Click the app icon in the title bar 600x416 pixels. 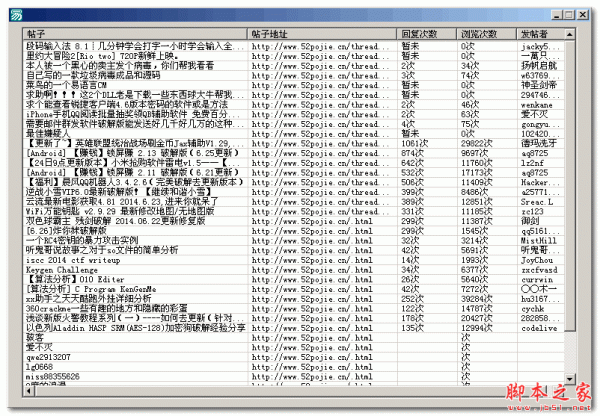click(x=16, y=15)
